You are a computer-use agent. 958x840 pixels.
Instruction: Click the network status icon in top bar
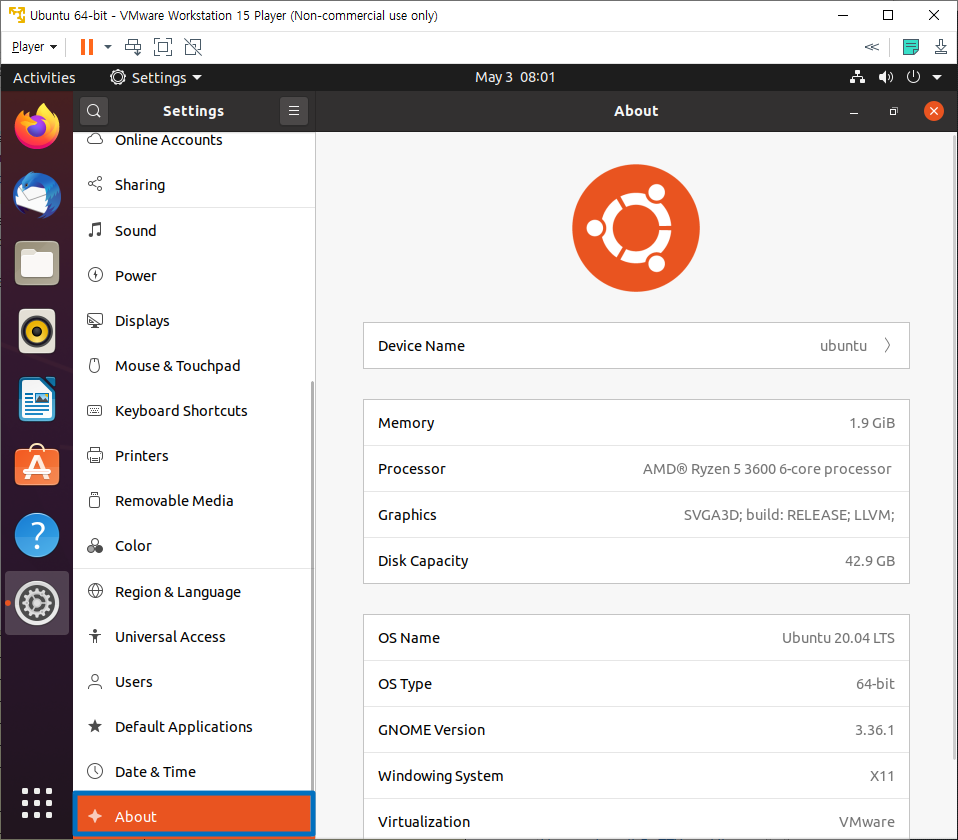coord(857,77)
